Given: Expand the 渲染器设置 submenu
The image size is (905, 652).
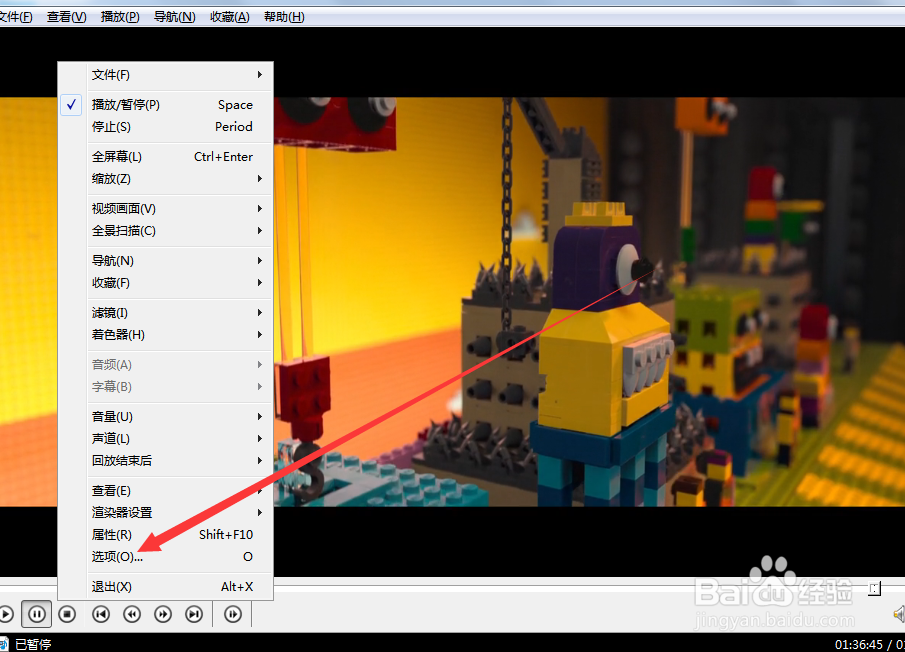Looking at the screenshot, I should (x=166, y=512).
